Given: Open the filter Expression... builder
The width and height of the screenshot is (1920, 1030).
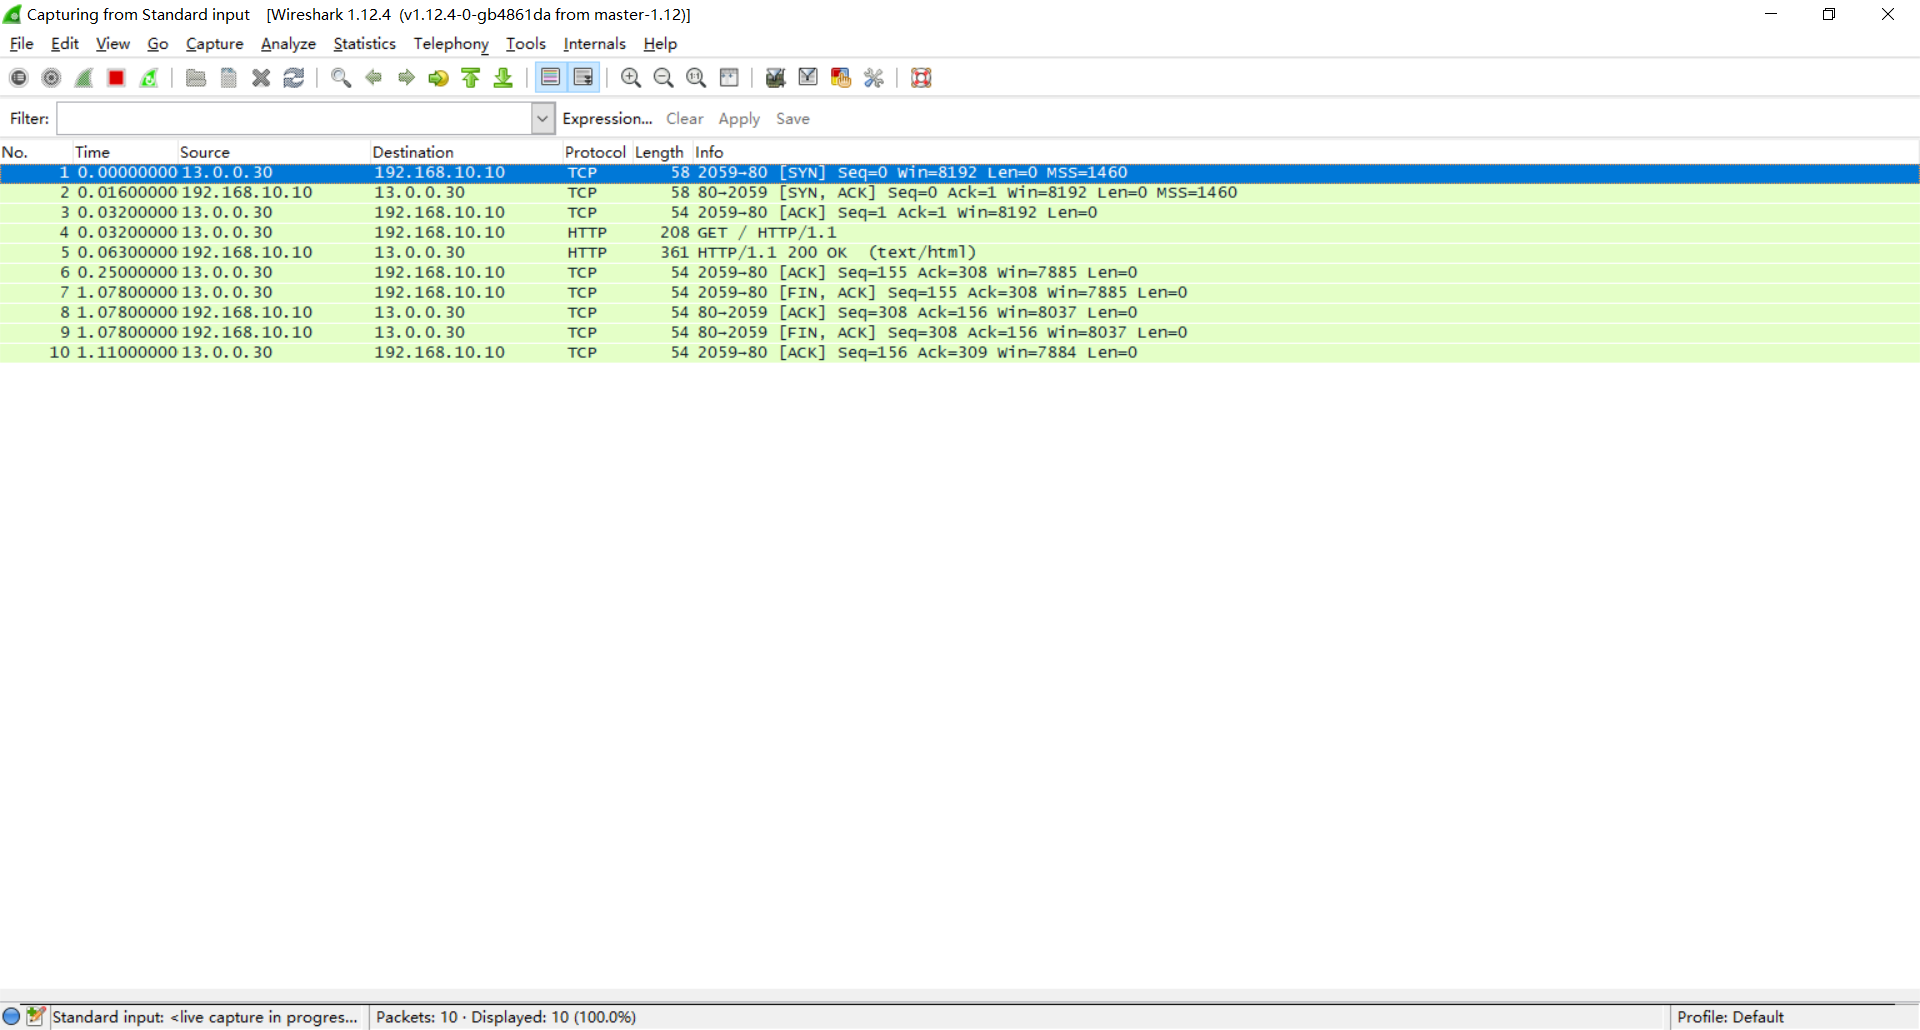Looking at the screenshot, I should pos(607,119).
